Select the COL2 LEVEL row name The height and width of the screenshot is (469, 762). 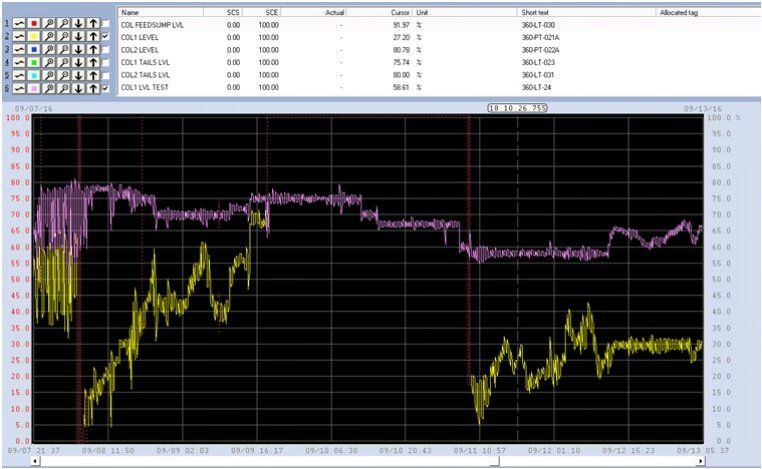pyautogui.click(x=139, y=50)
